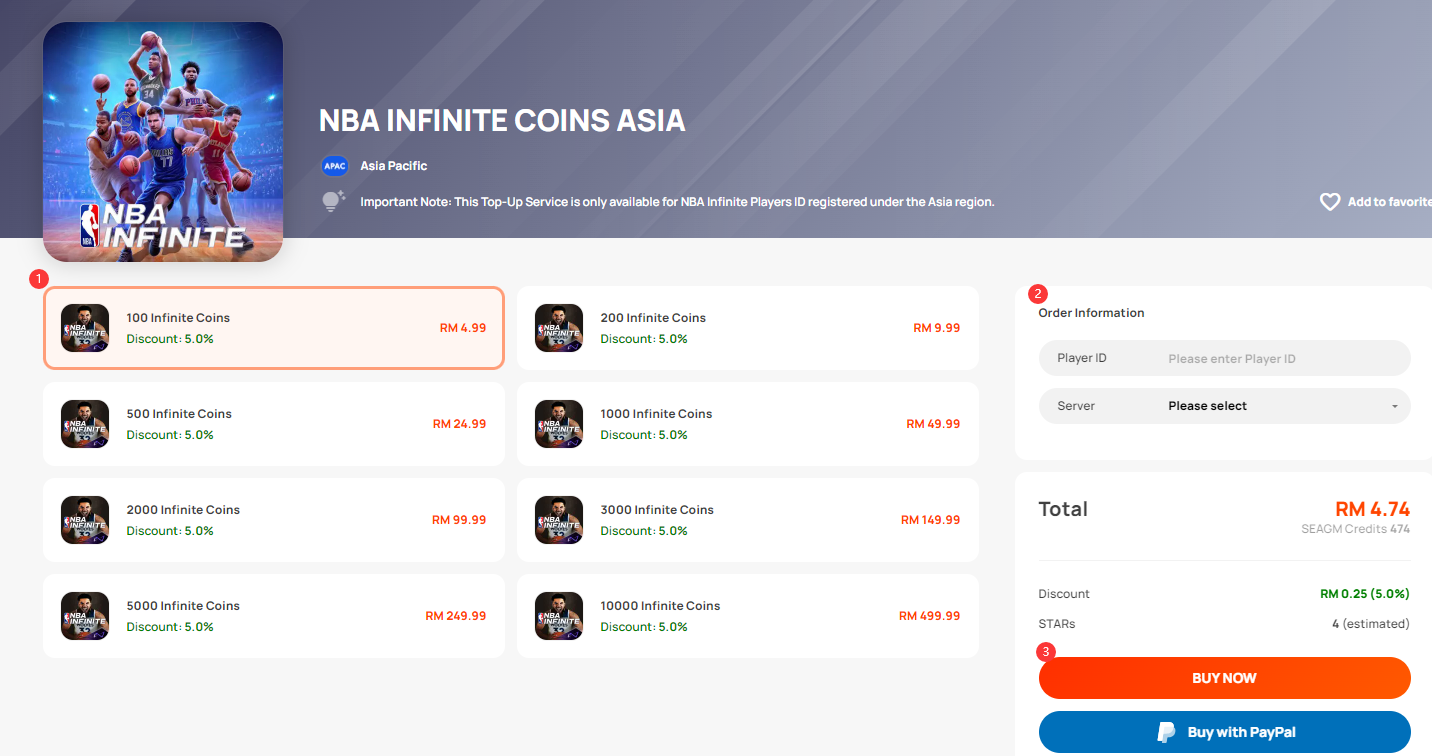Image resolution: width=1432 pixels, height=756 pixels.
Task: Select the 200 Infinite Coins package
Action: pyautogui.click(x=748, y=328)
